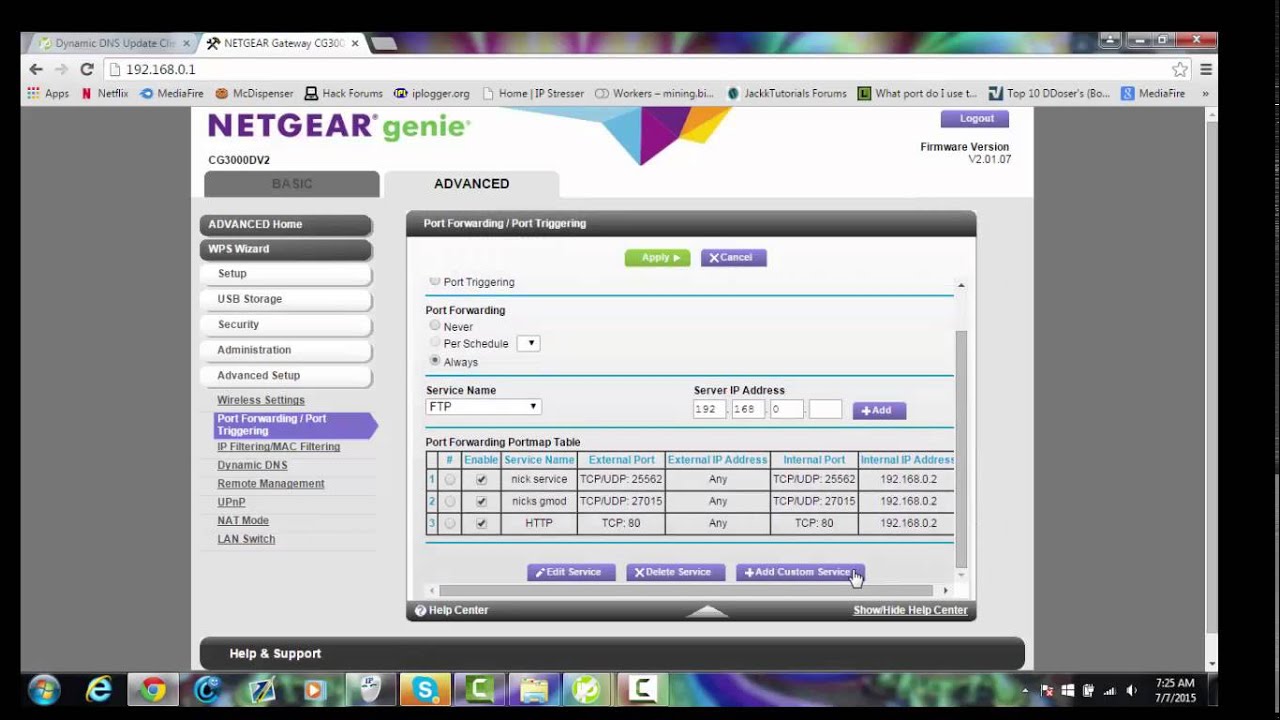Log out using the Logout button
This screenshot has height=720, width=1280.
[975, 118]
